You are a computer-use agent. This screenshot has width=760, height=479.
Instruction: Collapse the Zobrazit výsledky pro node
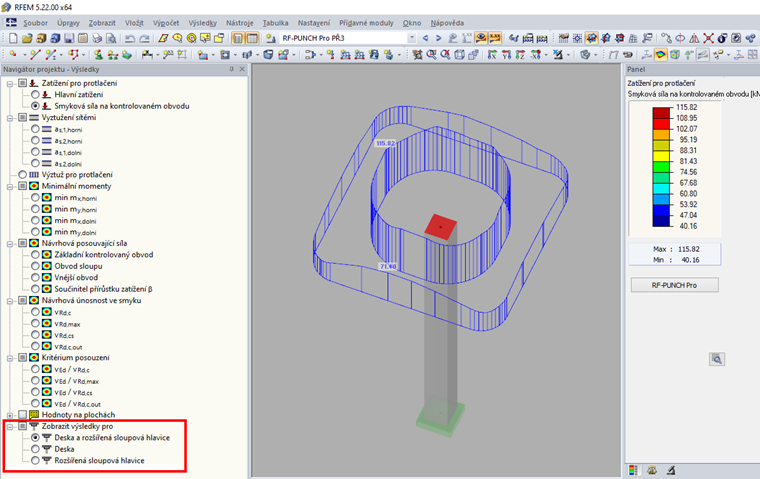pos(10,427)
